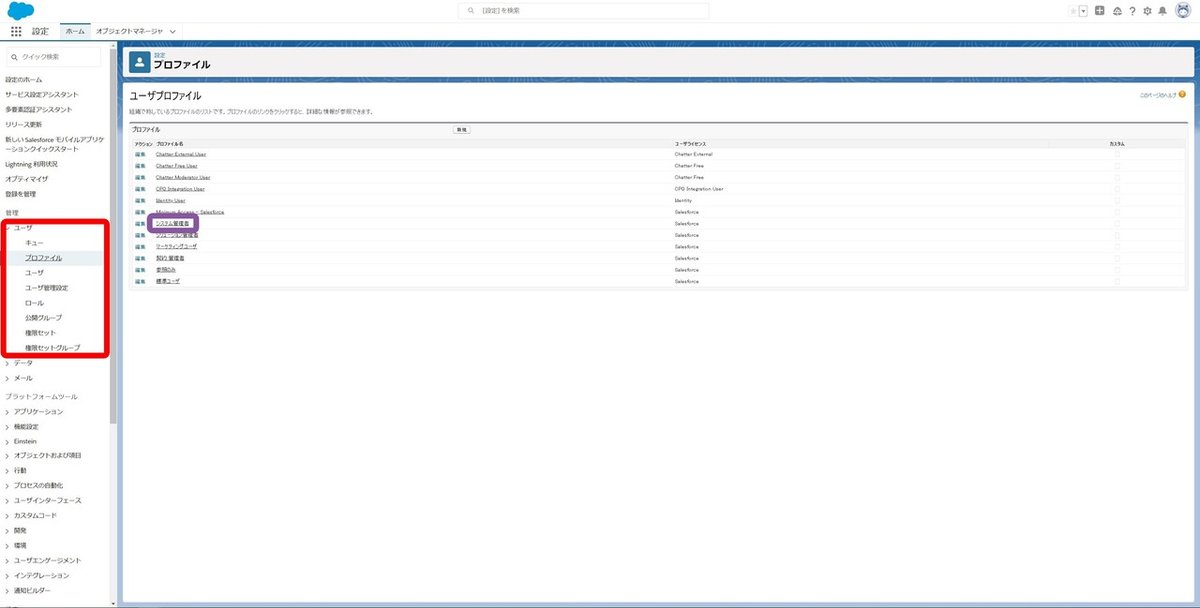Screen dimensions: 1200x608
Task: Open オプティマイザ in sidebar
Action: tap(27, 178)
